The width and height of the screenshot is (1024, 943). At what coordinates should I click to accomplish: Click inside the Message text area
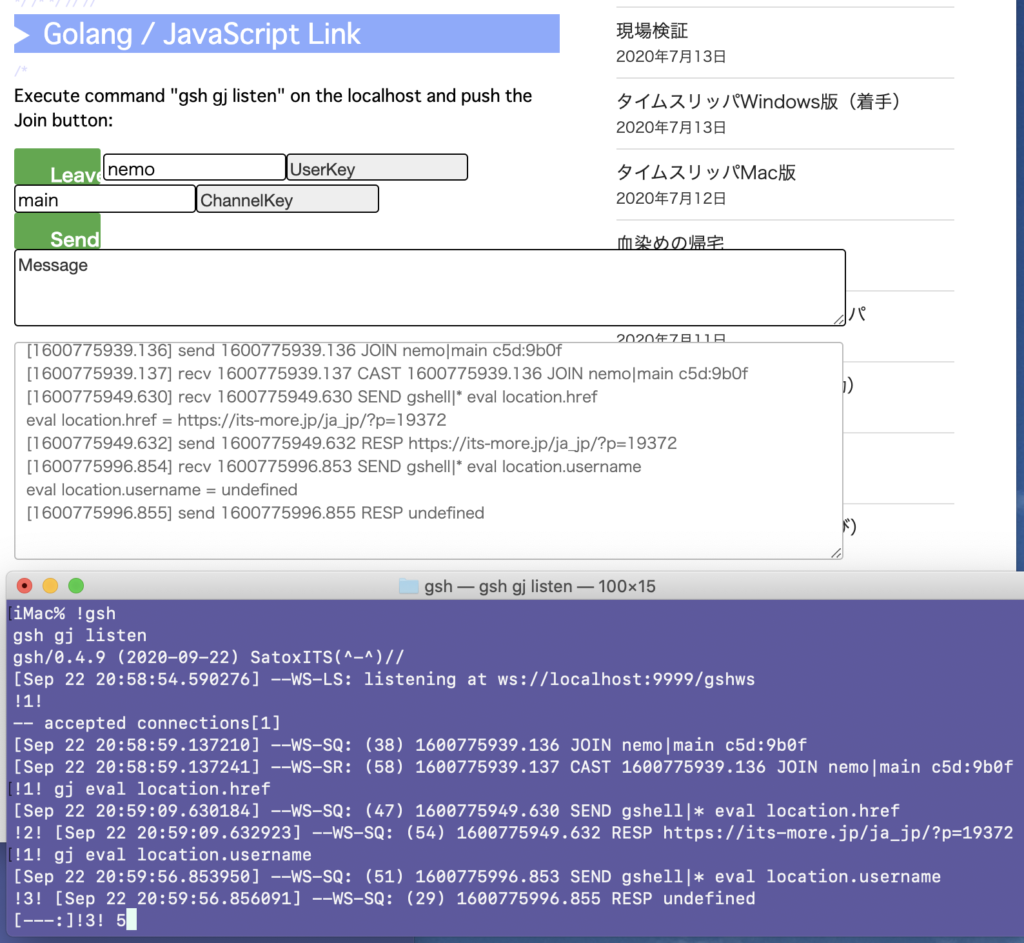(429, 288)
